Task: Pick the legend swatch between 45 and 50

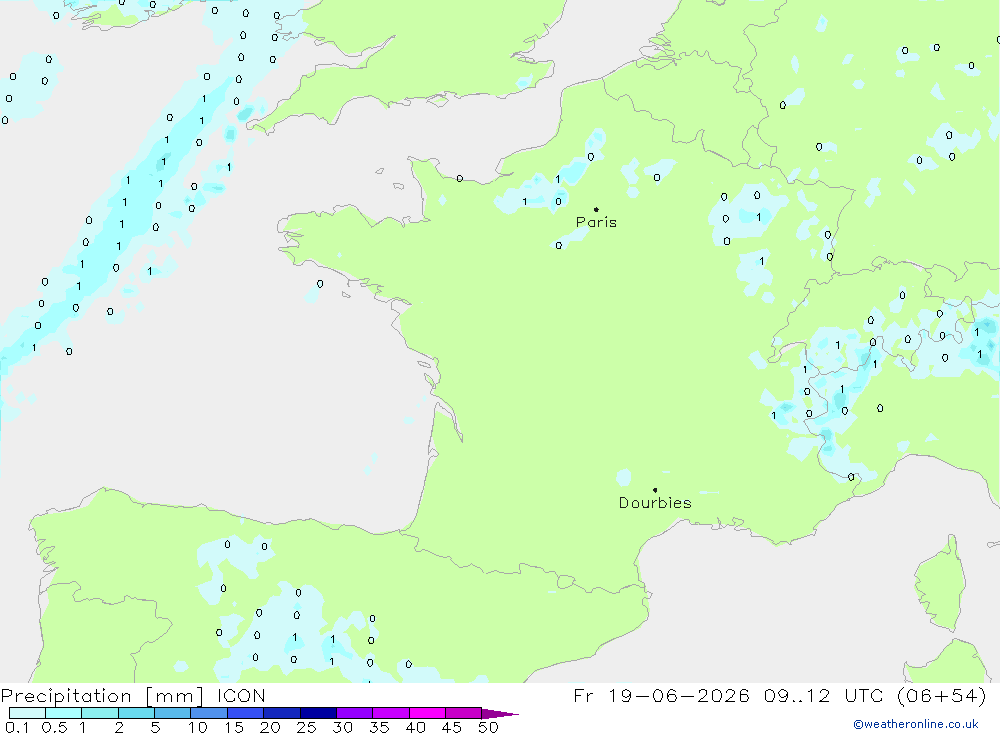Action: (x=464, y=713)
